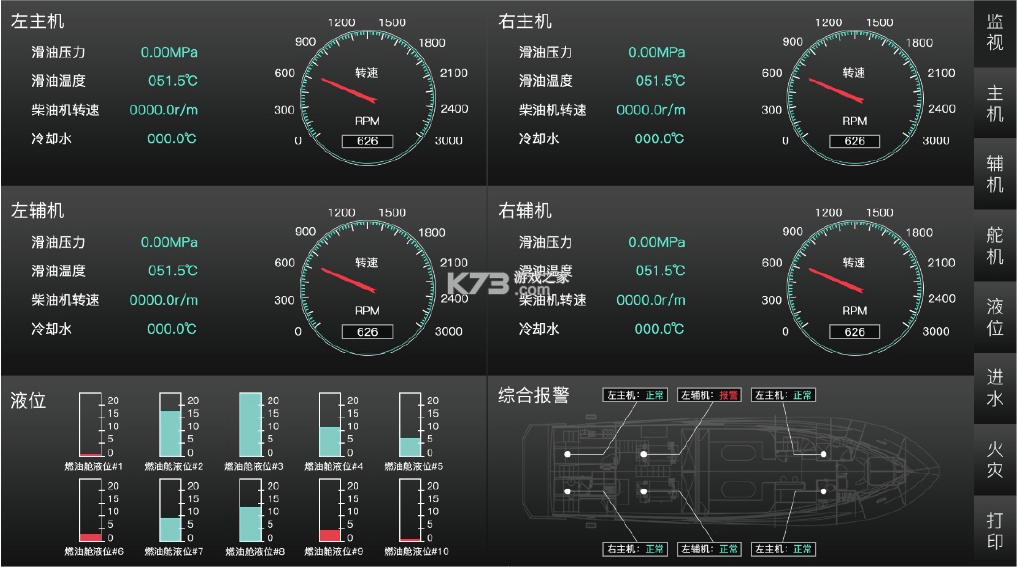
Task: Click the 打印 print button in sidebar
Action: coord(995,531)
